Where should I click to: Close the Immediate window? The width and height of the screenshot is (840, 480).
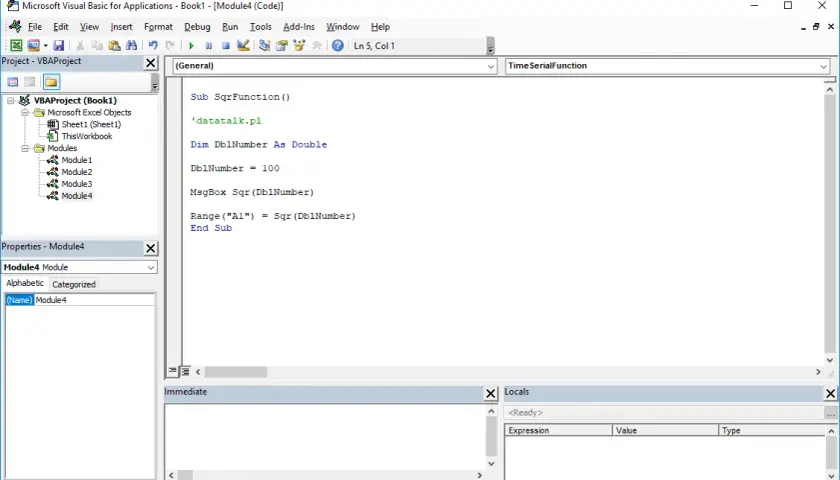click(490, 394)
